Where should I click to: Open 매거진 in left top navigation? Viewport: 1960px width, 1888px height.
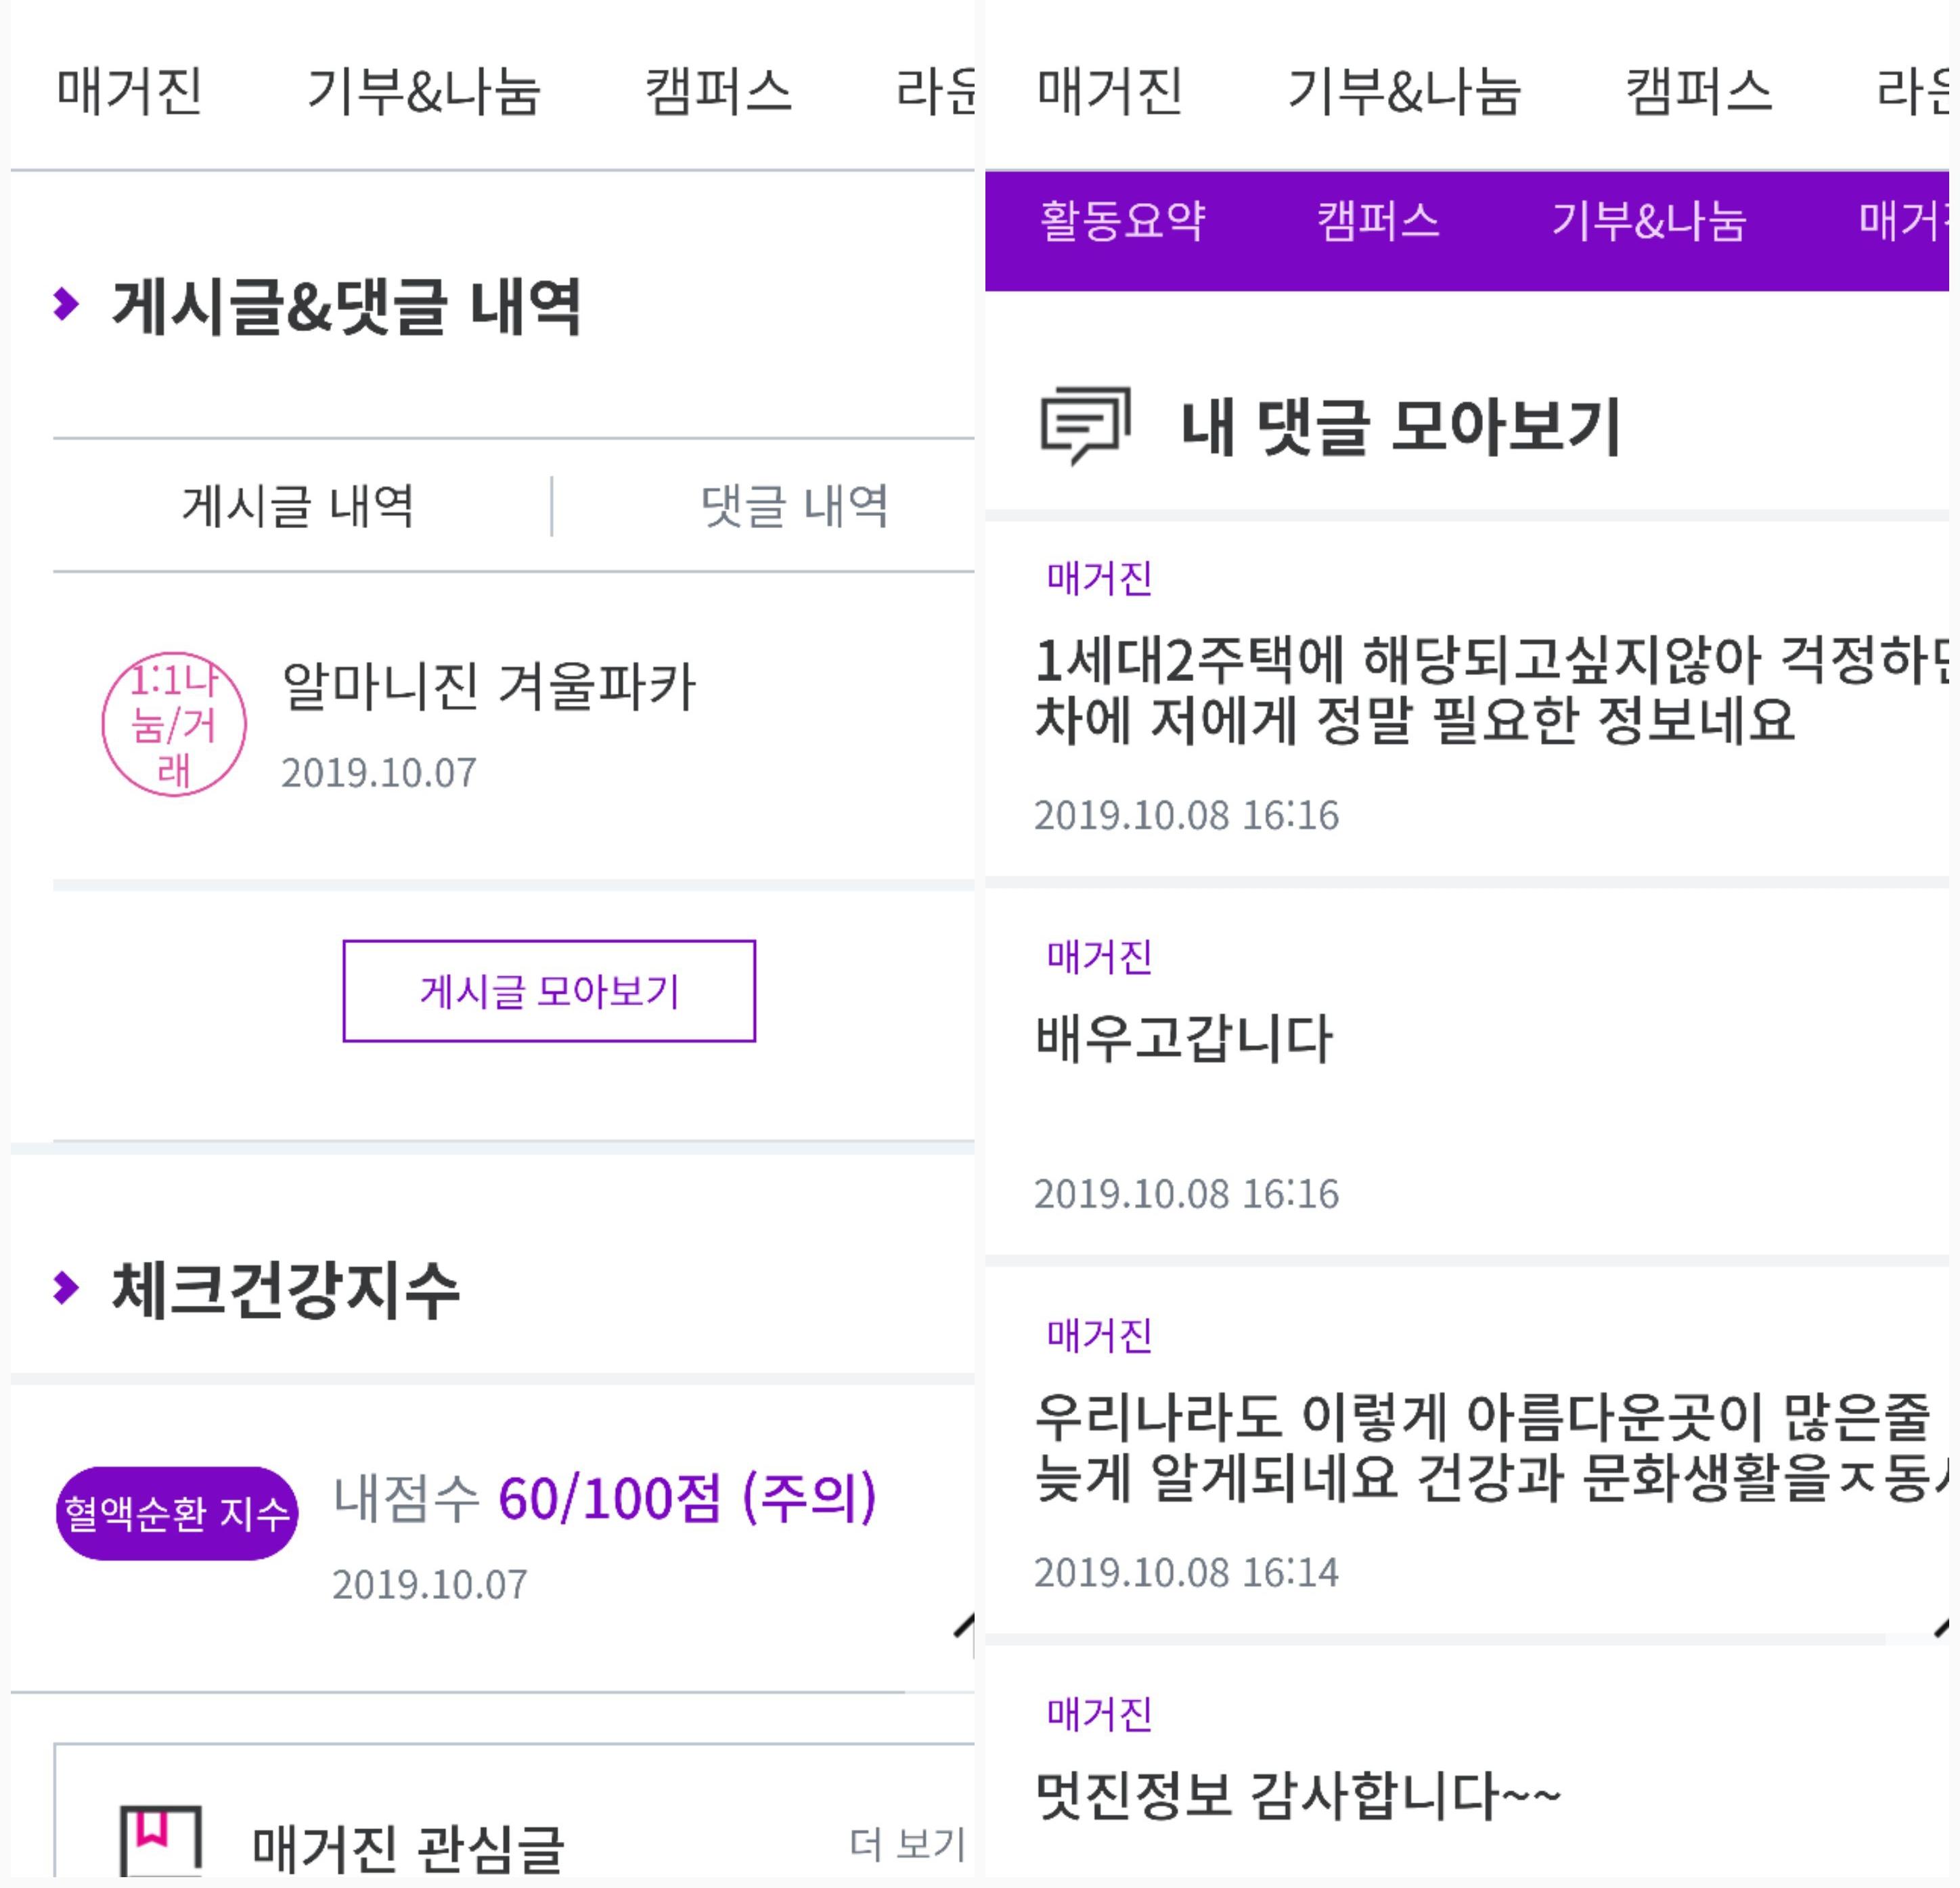(130, 91)
